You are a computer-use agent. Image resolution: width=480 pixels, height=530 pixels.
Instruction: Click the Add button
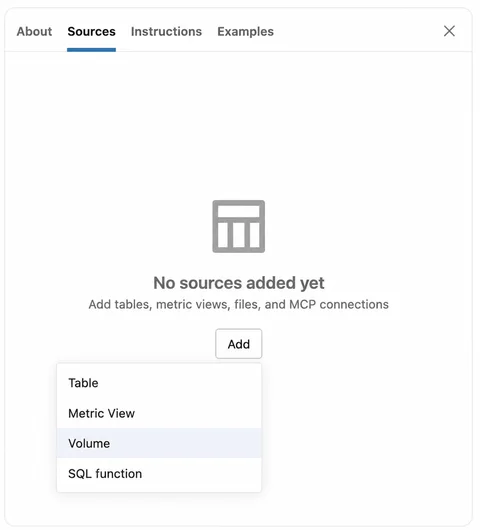tap(238, 344)
